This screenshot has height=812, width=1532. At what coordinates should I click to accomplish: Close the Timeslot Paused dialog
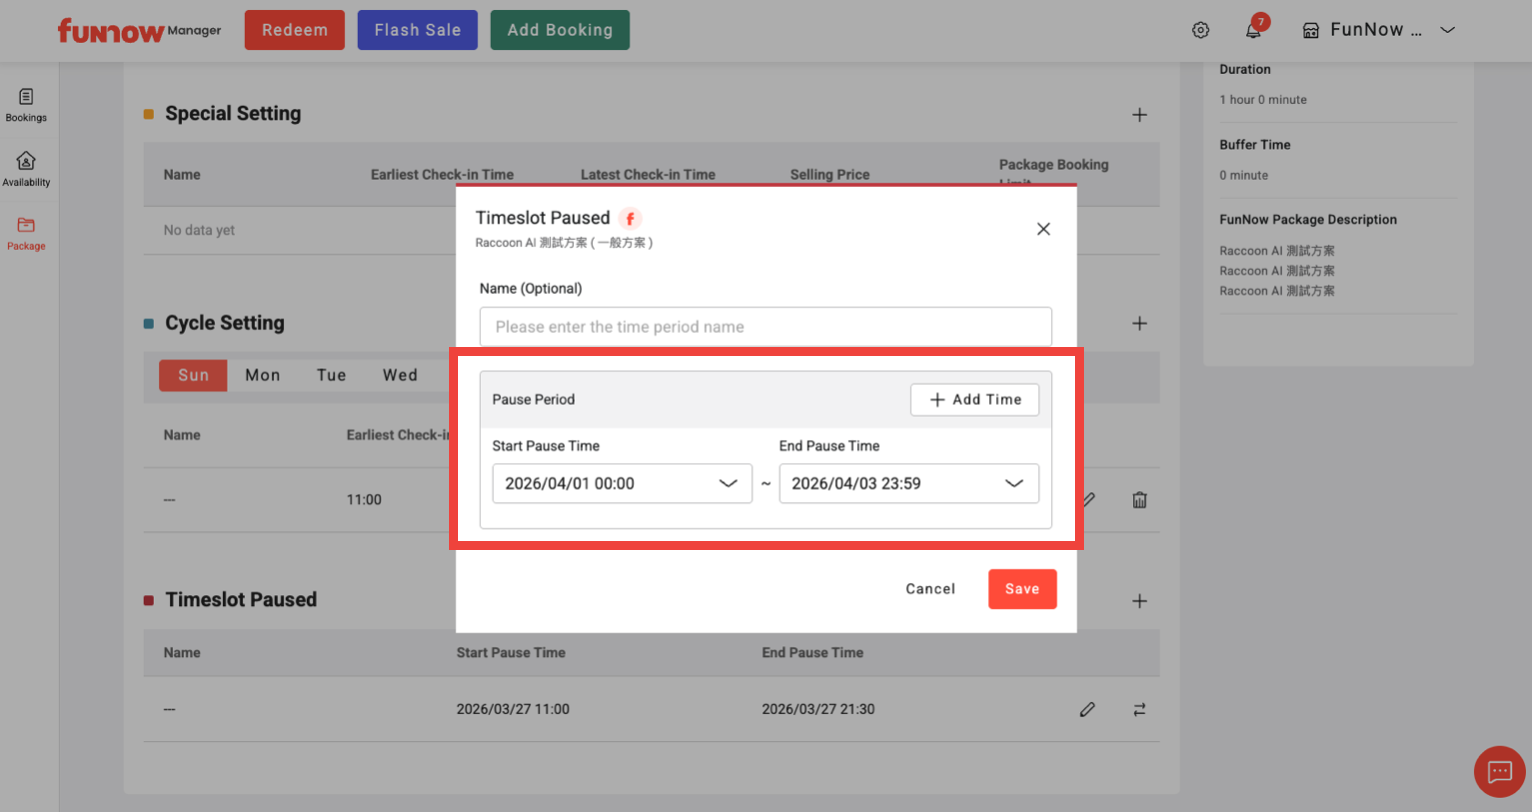(1043, 229)
